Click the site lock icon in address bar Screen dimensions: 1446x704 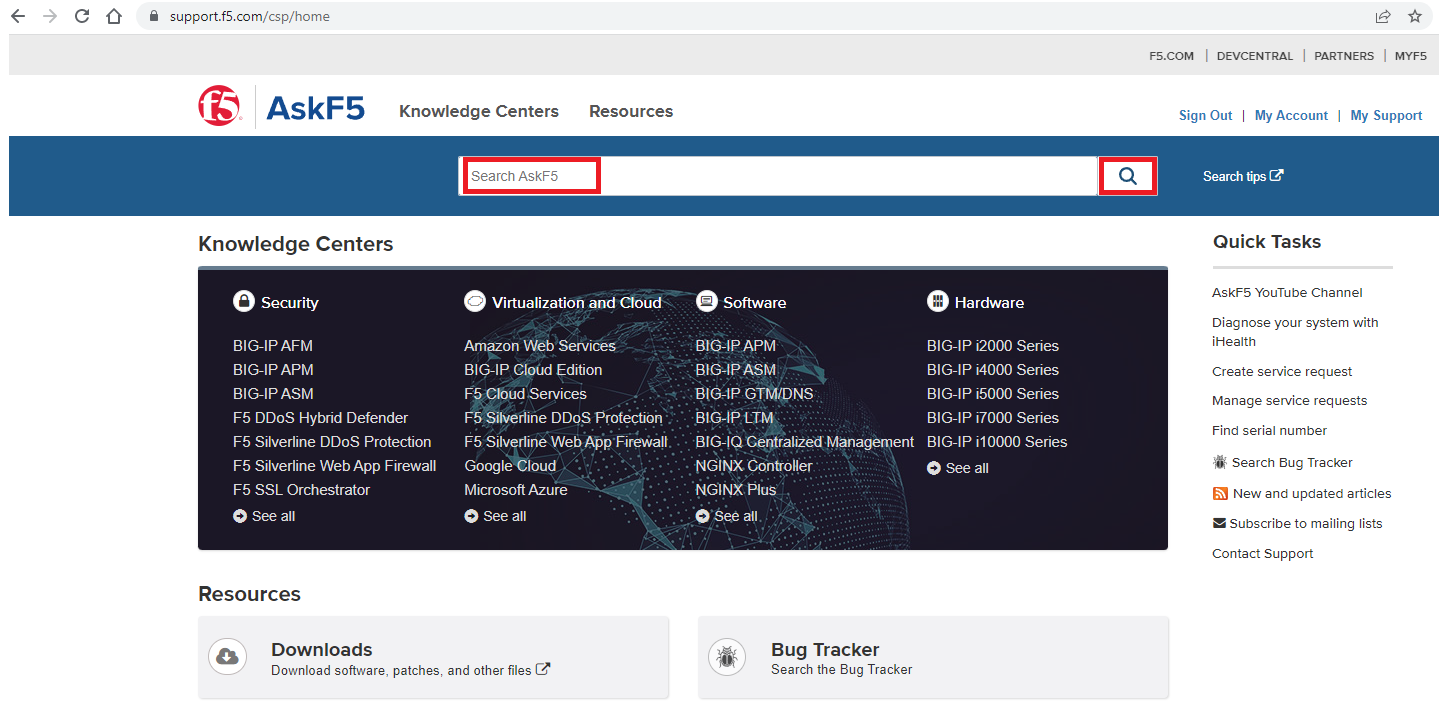[x=153, y=16]
